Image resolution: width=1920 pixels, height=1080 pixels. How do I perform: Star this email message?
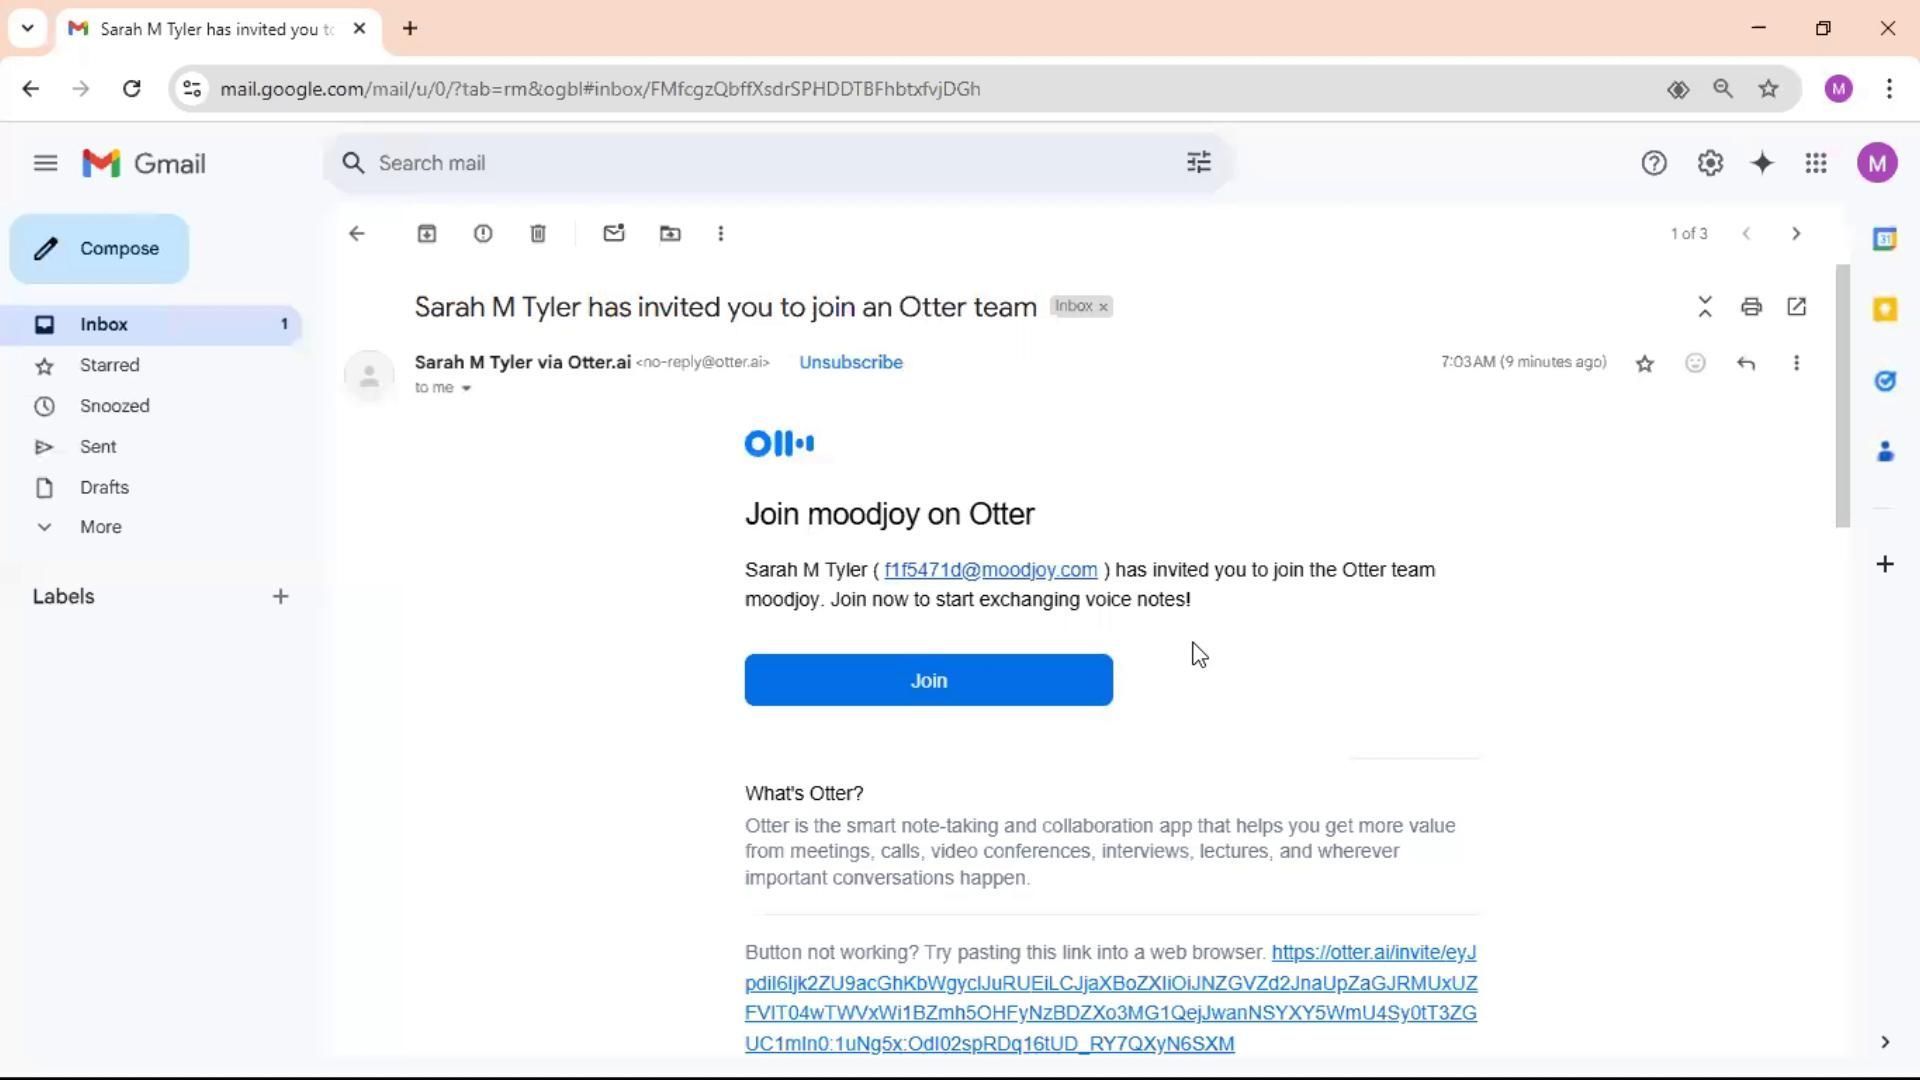[x=1645, y=363]
